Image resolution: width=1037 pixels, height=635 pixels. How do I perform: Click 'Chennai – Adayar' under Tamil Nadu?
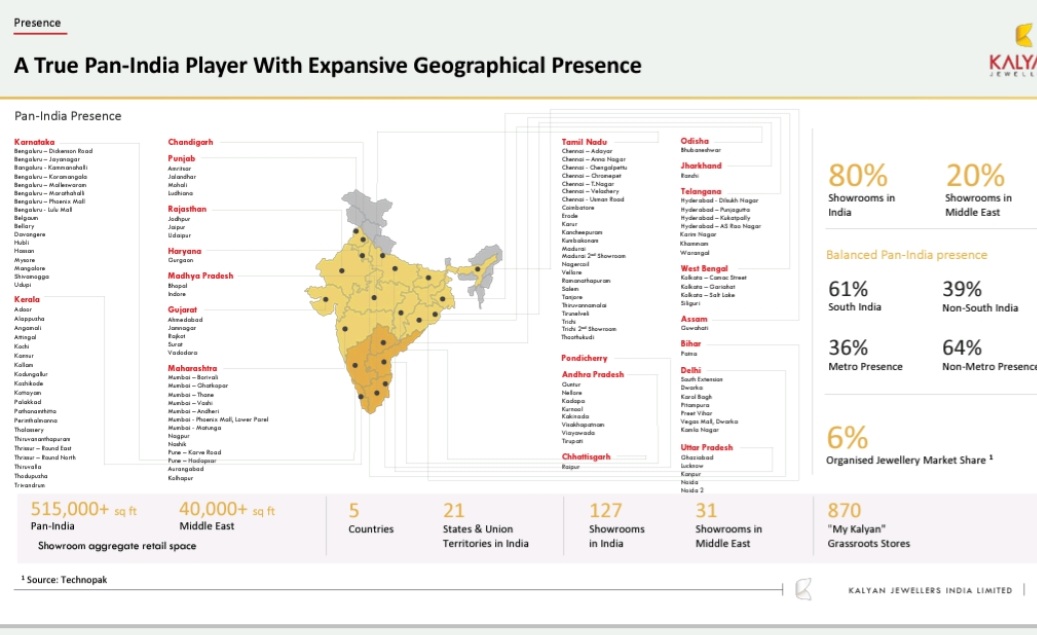[587, 151]
